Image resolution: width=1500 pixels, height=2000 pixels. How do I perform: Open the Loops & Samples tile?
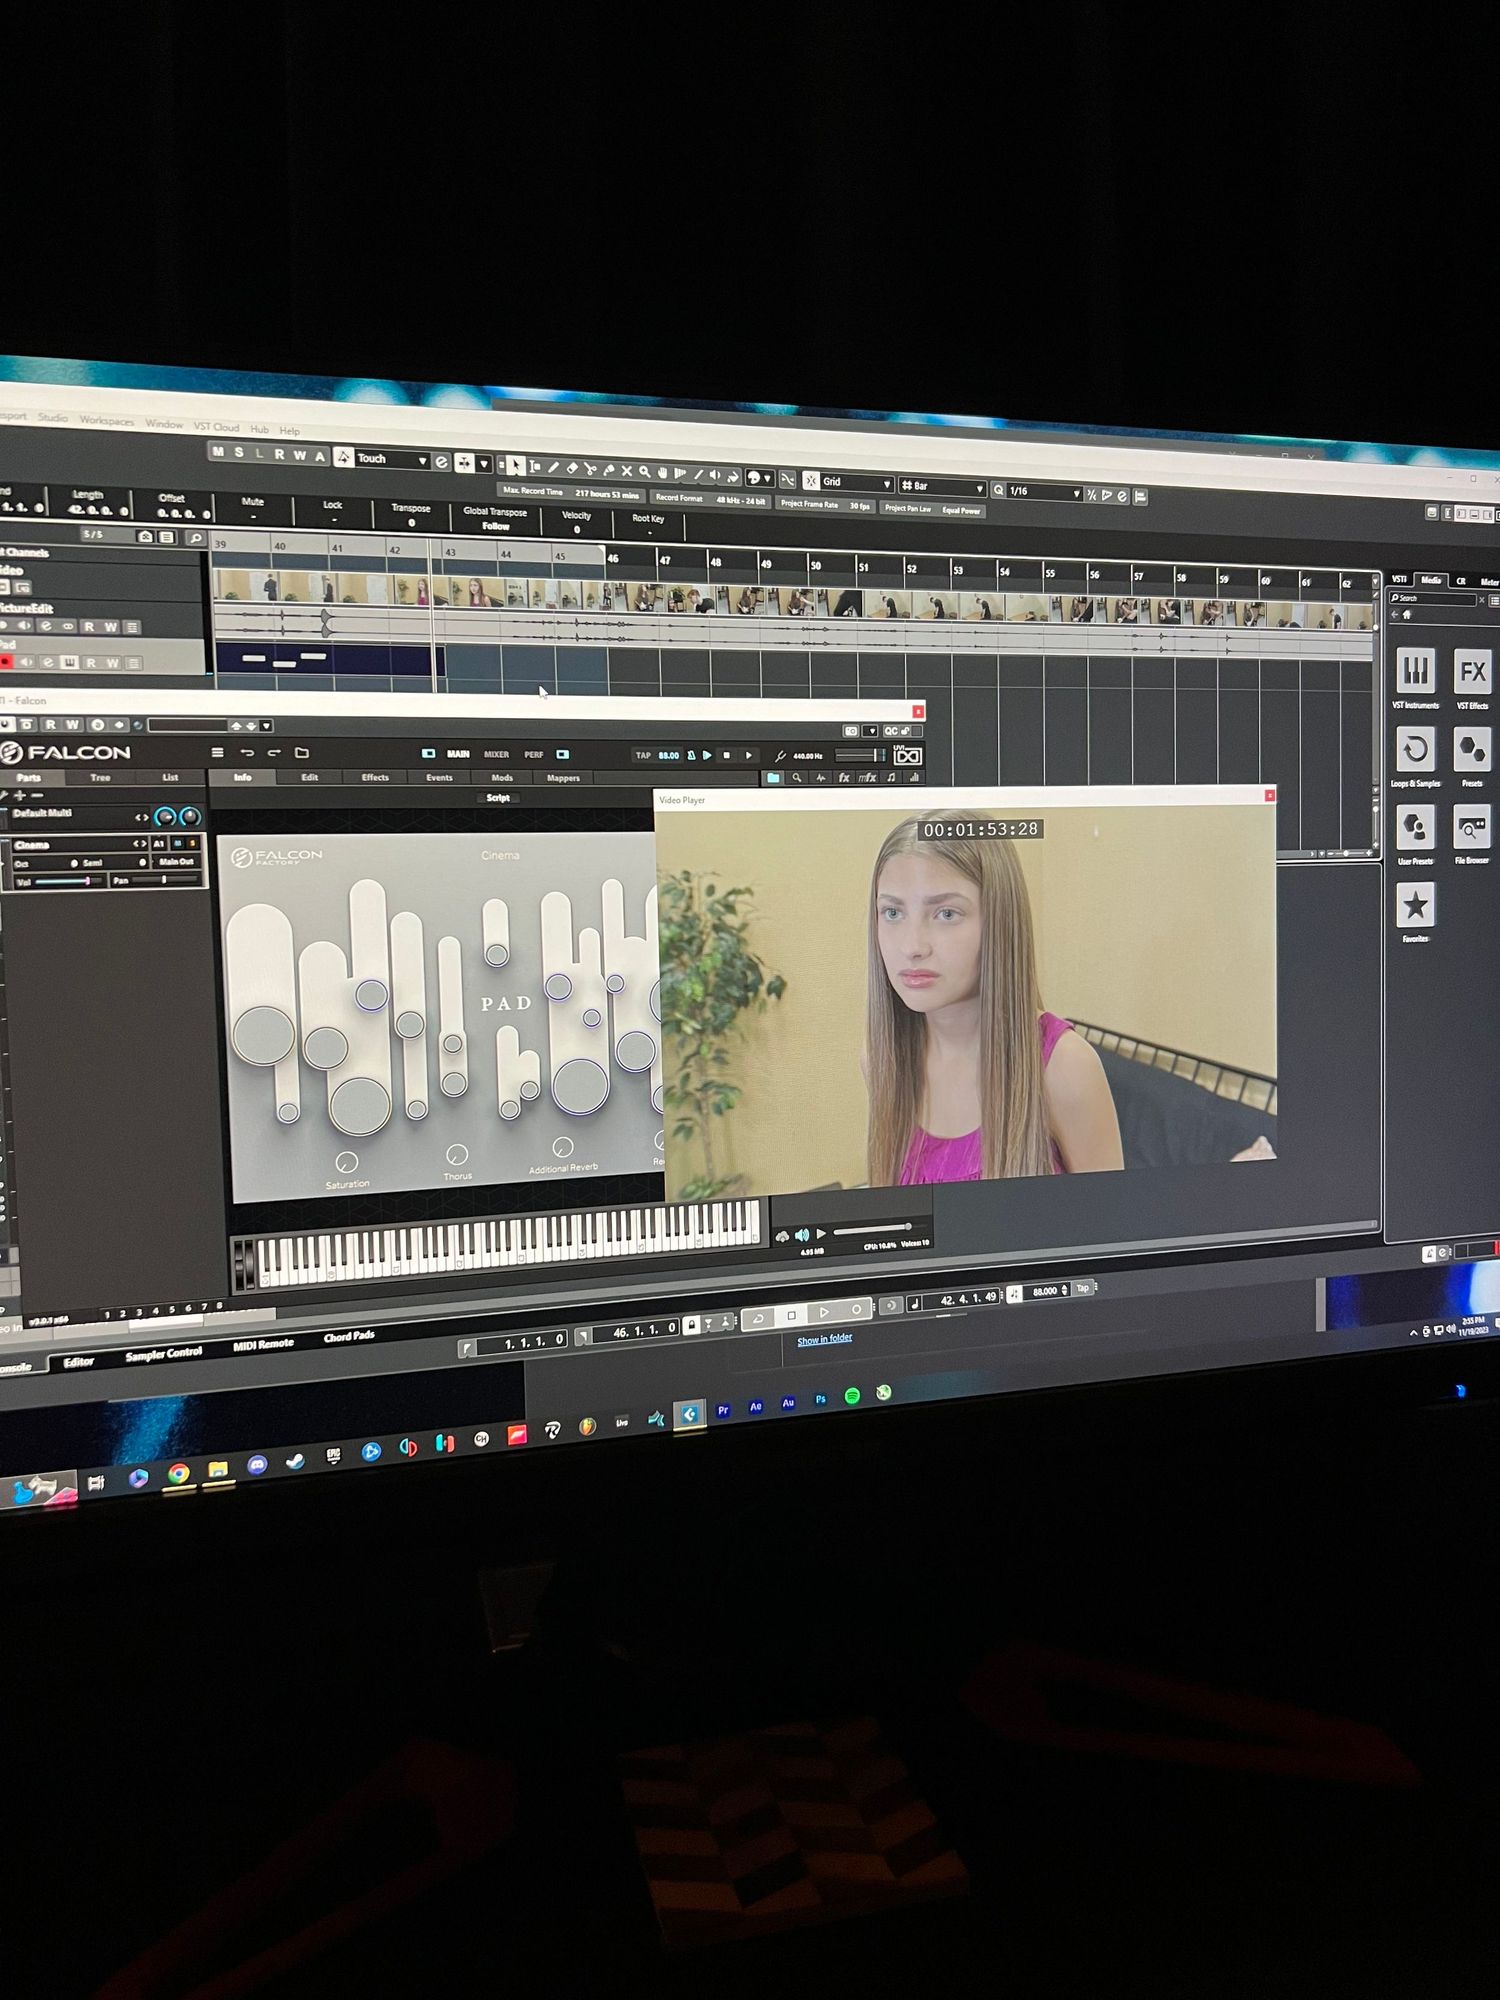pyautogui.click(x=1415, y=749)
